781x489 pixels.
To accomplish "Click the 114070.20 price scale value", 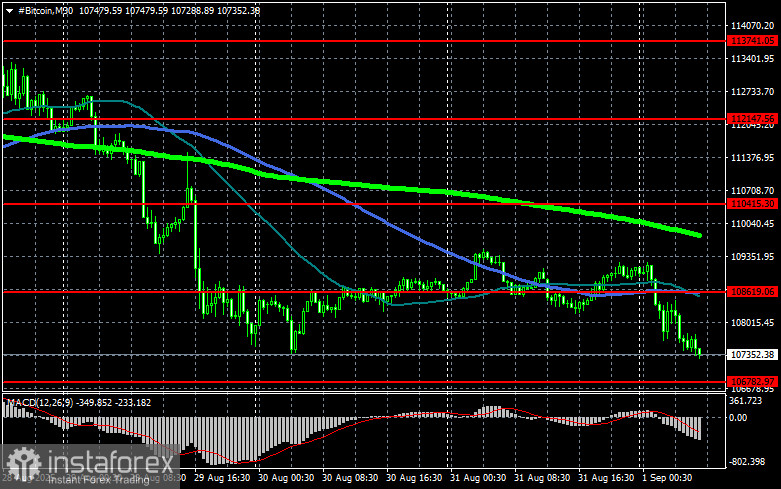I will pyautogui.click(x=752, y=26).
